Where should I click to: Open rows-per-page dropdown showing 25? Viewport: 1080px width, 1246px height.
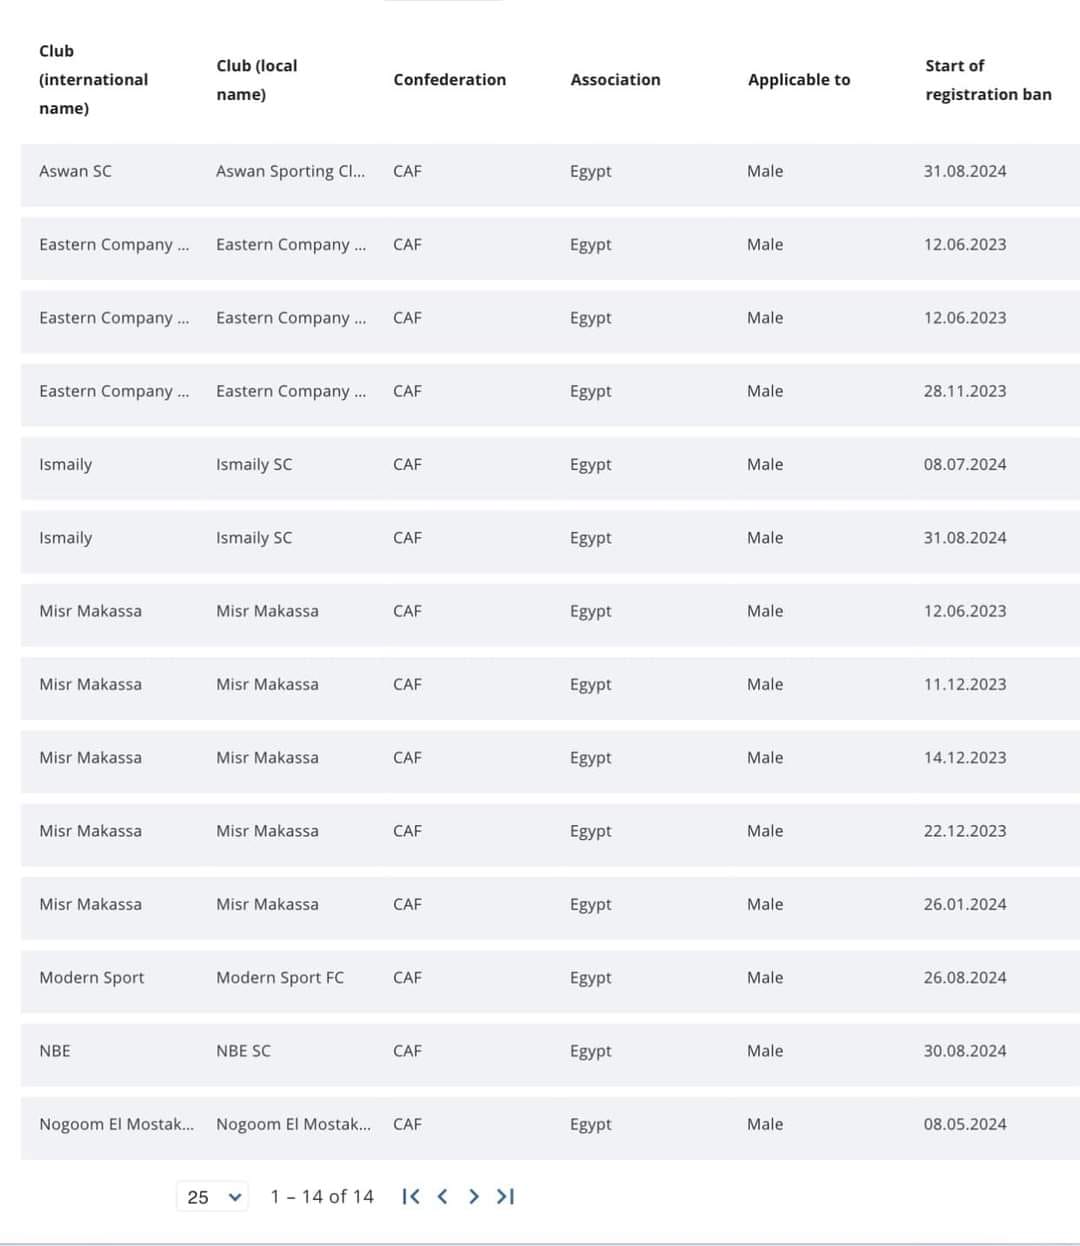[215, 1196]
